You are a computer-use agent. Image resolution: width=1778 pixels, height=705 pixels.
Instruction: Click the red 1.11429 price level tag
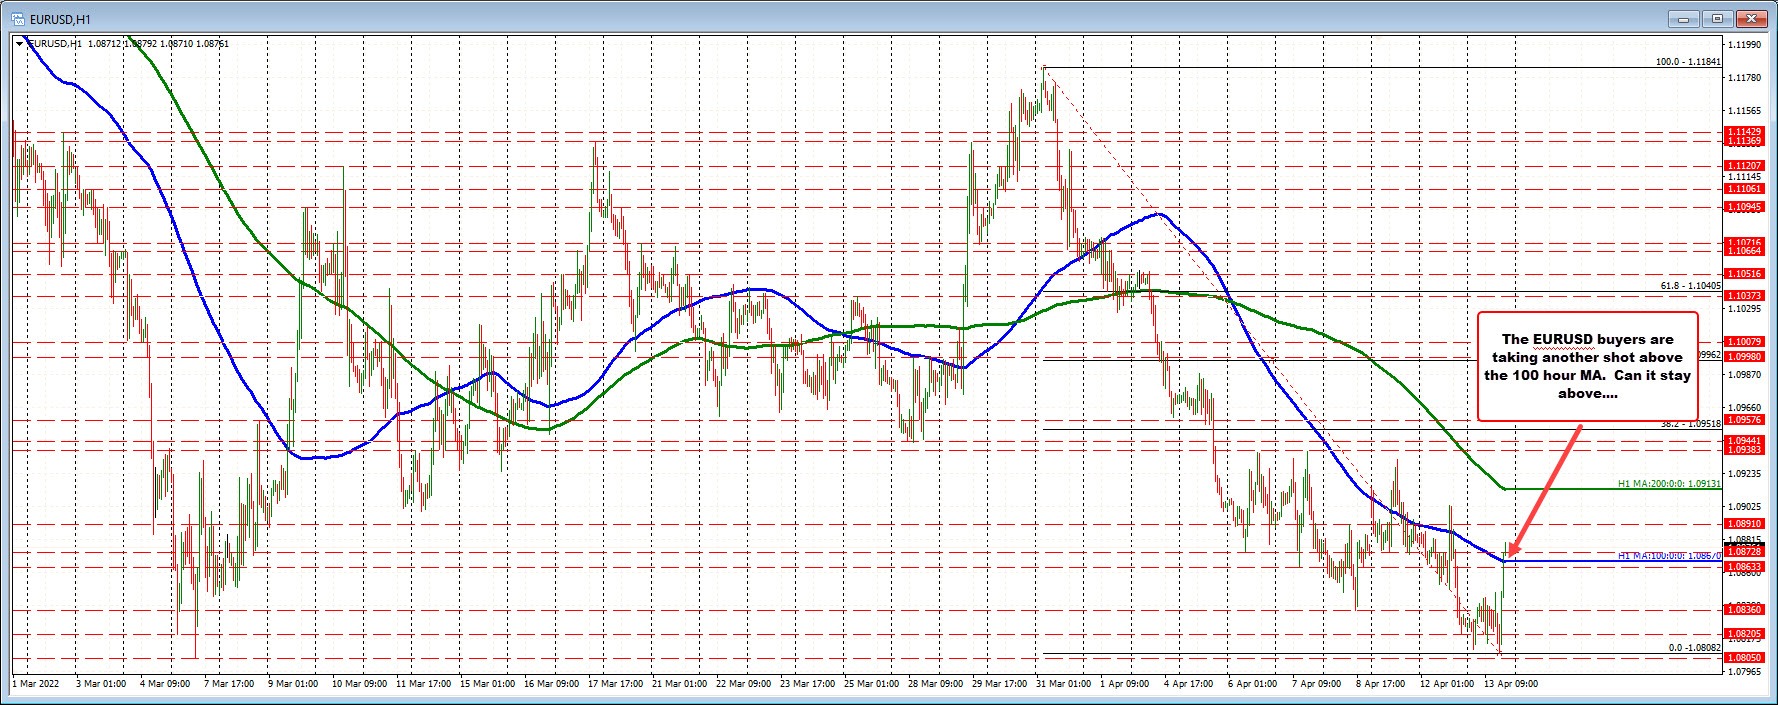click(1746, 132)
